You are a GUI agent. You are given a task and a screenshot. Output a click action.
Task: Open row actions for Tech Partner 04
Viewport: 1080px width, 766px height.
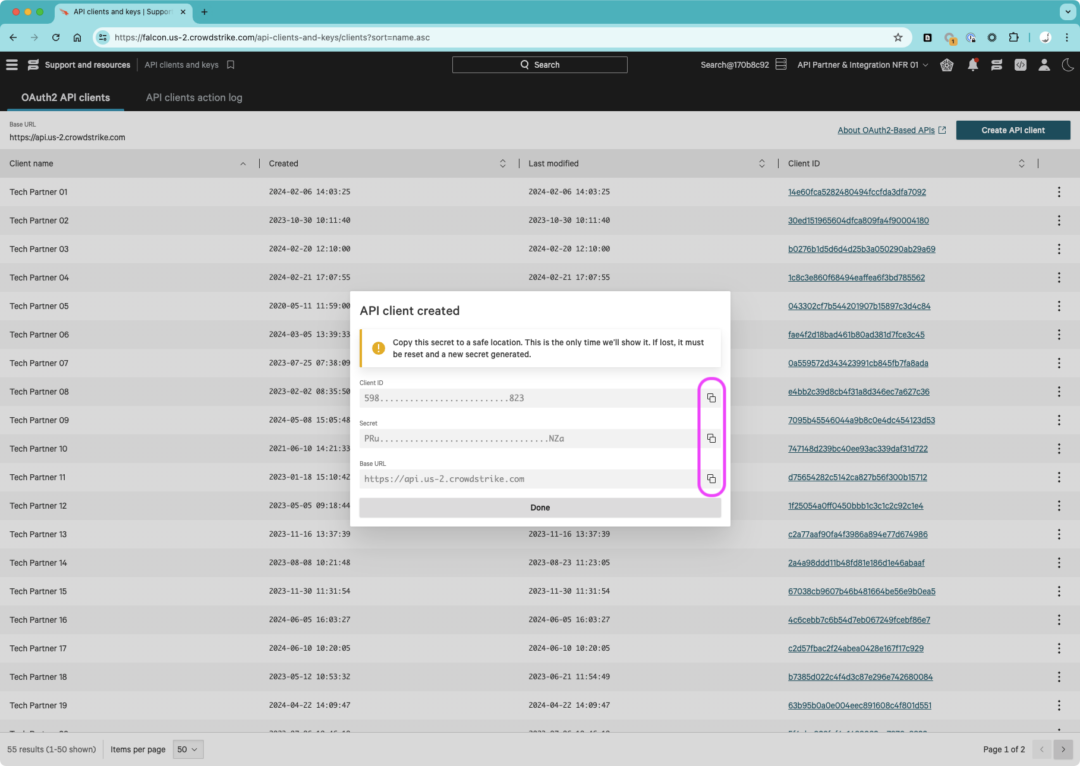1059,278
